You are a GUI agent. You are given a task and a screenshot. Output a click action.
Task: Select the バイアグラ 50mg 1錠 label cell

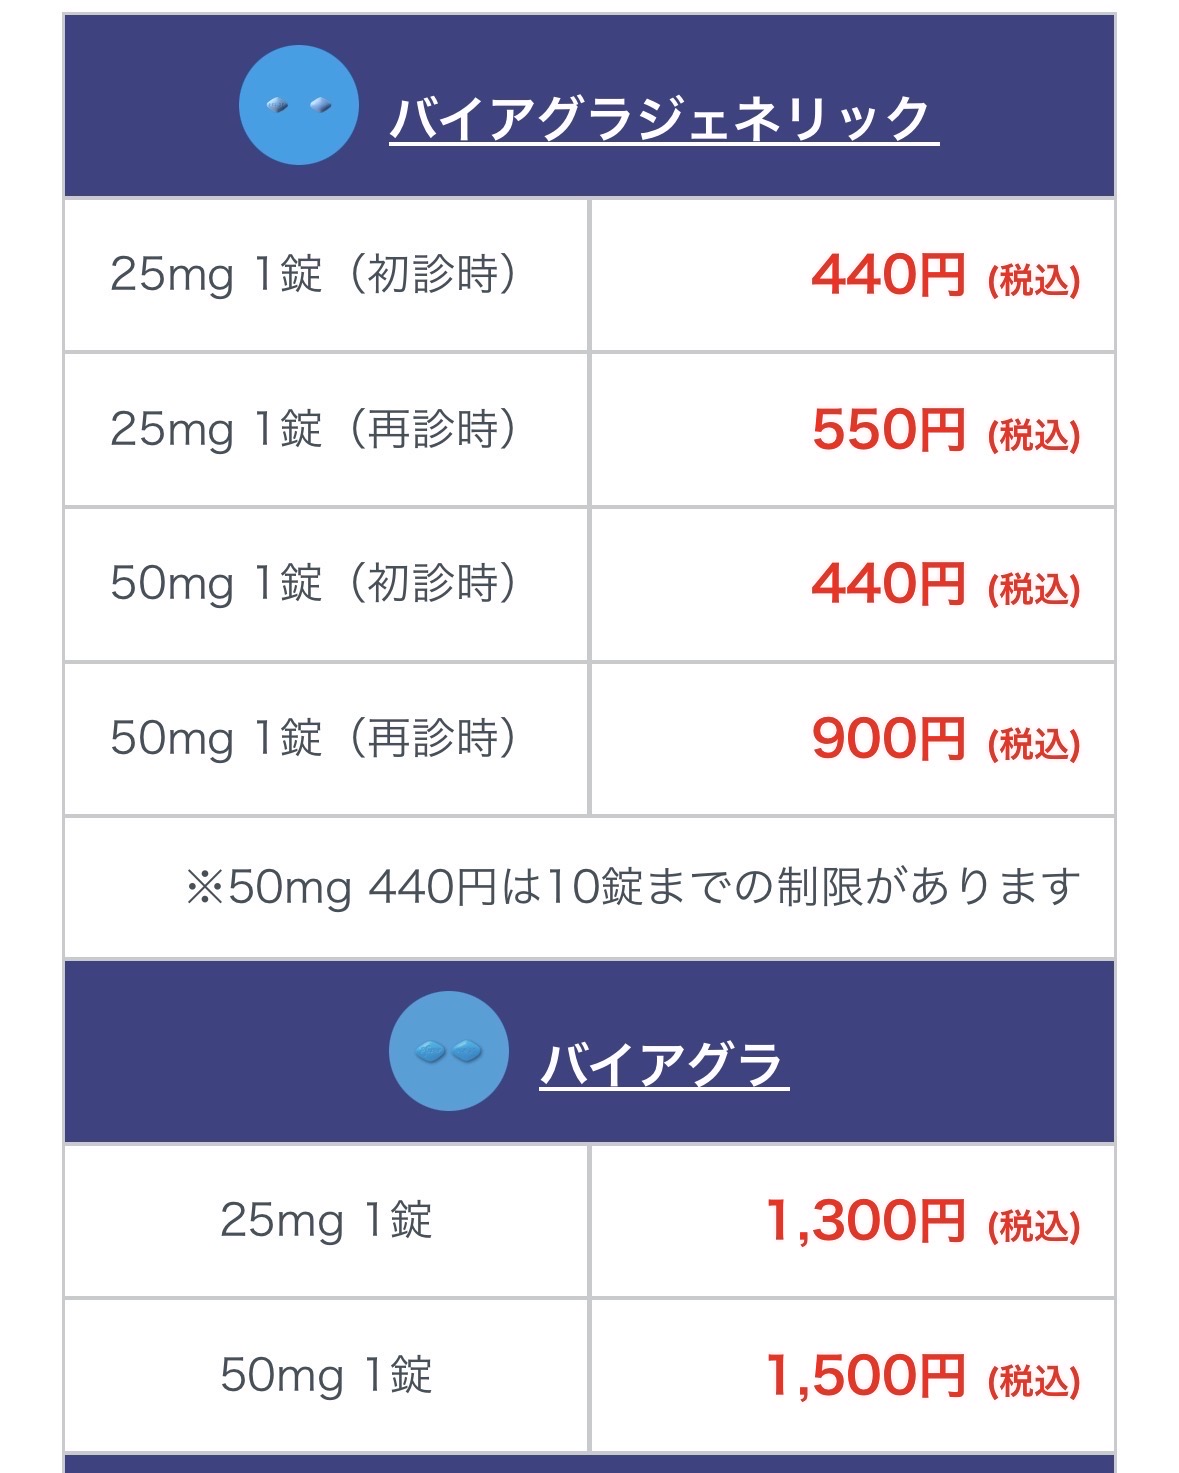(x=326, y=1375)
